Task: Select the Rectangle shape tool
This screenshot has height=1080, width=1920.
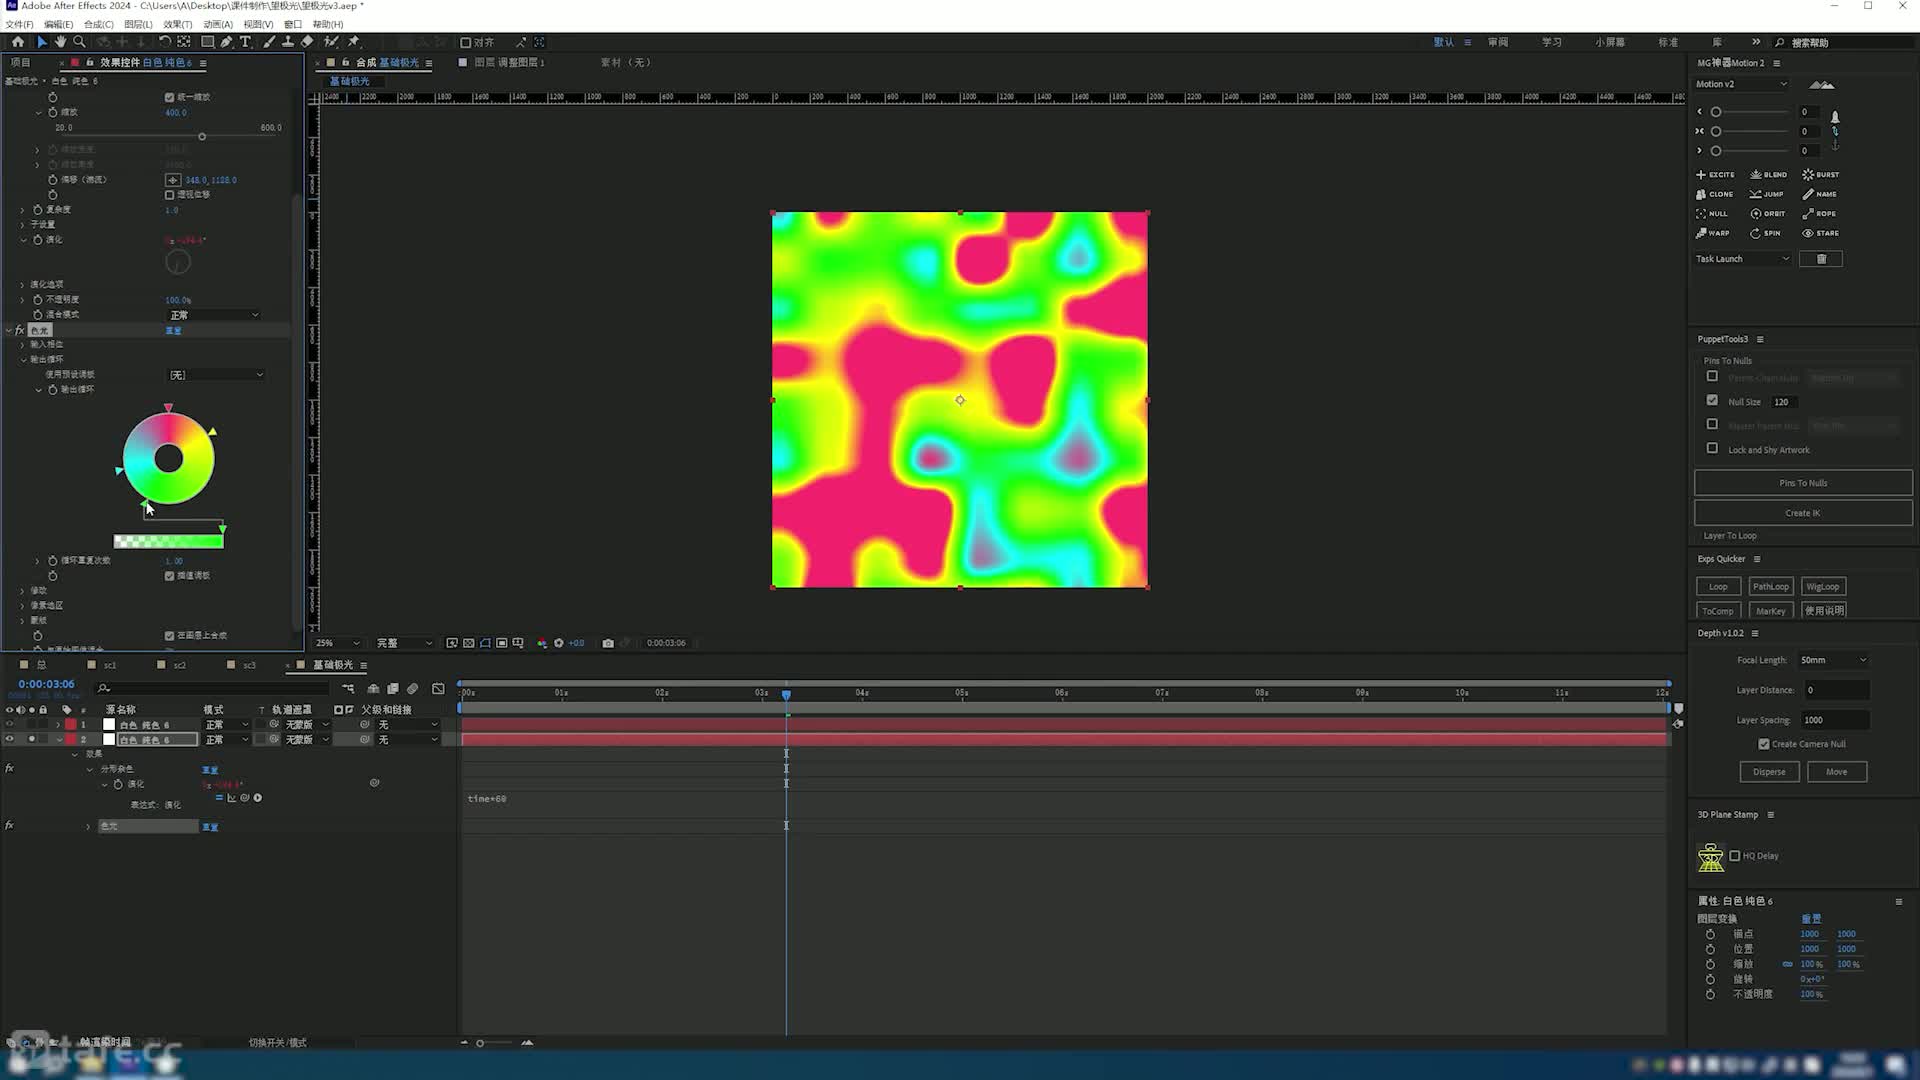Action: pos(207,42)
